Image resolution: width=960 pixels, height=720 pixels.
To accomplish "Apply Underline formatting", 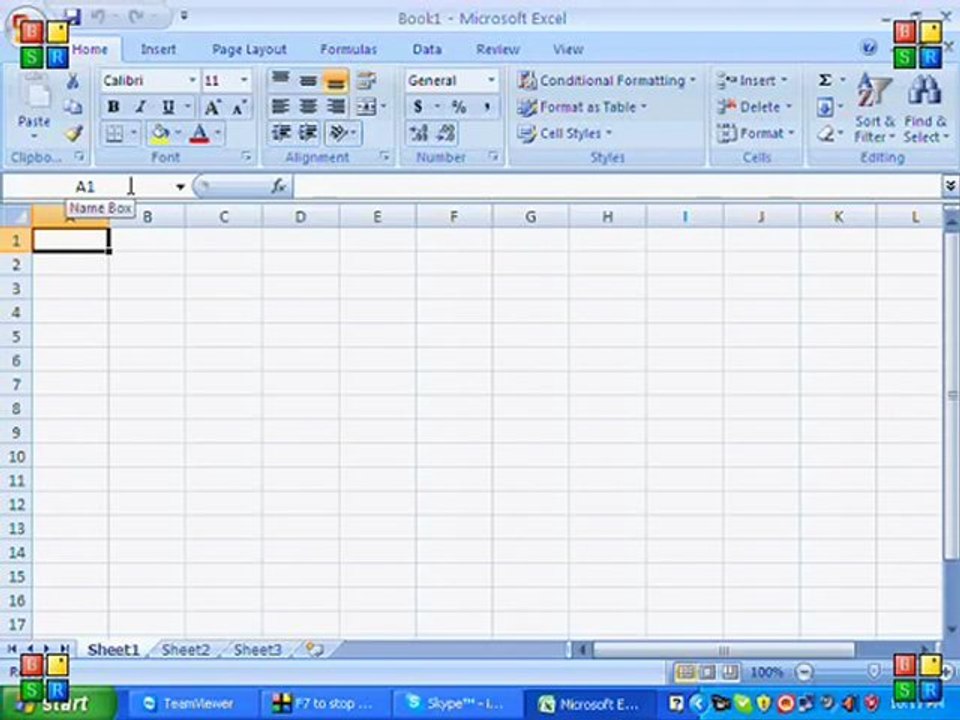I will tap(168, 107).
